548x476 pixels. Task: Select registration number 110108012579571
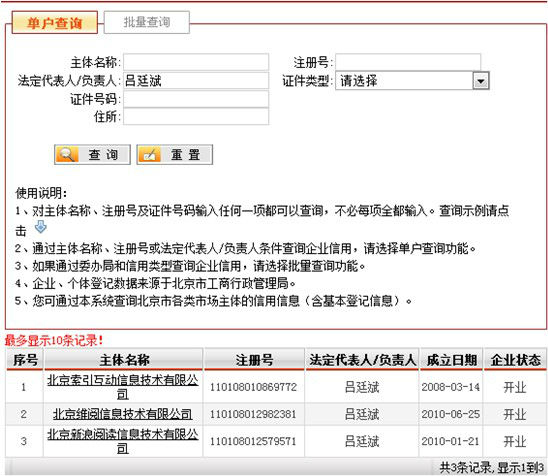253,441
